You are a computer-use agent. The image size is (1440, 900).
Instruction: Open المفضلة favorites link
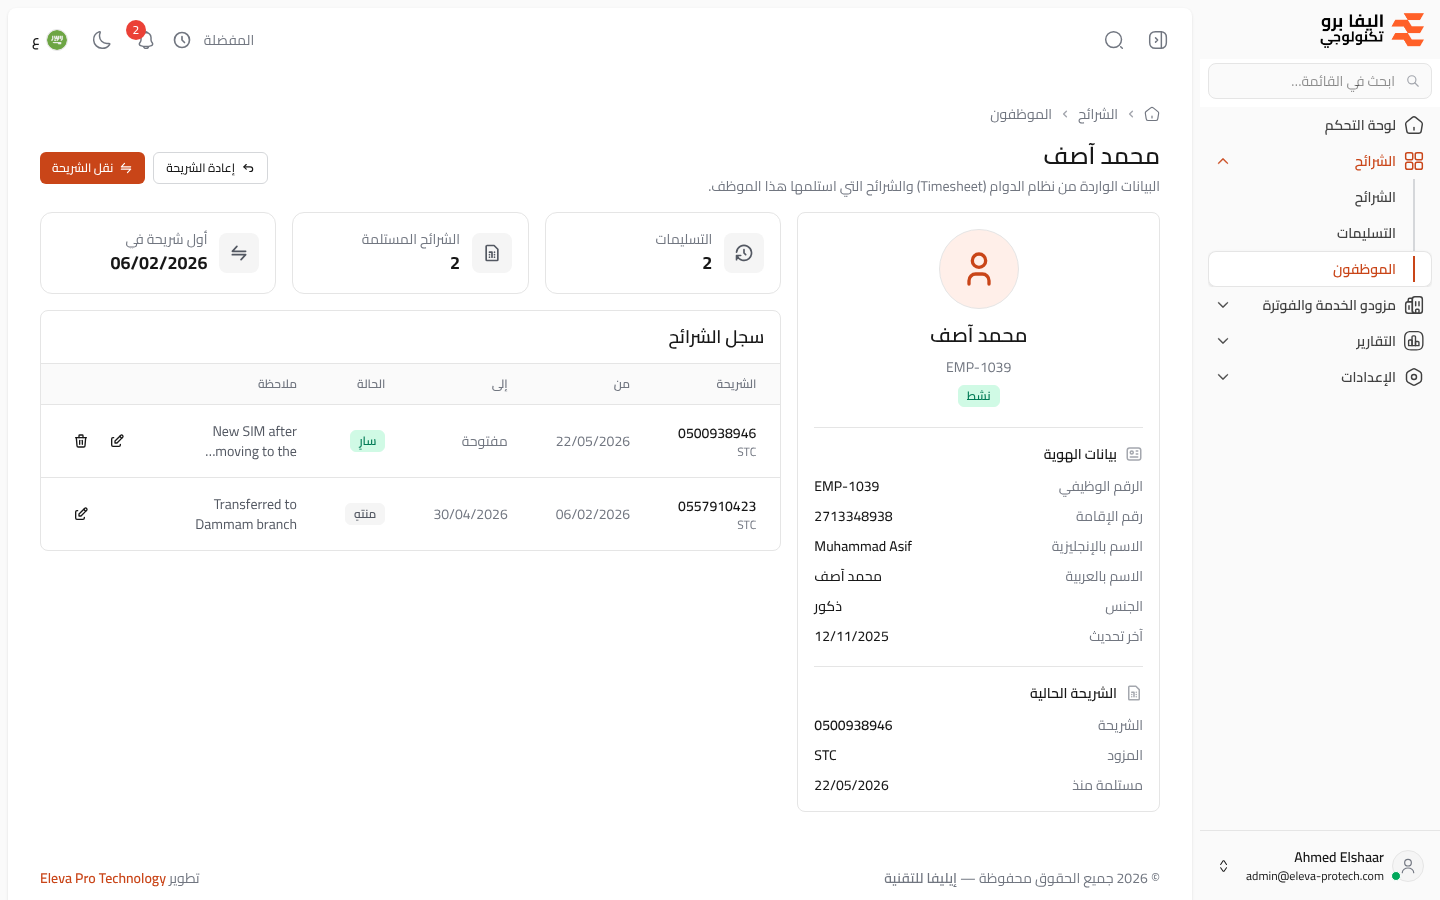coord(229,40)
